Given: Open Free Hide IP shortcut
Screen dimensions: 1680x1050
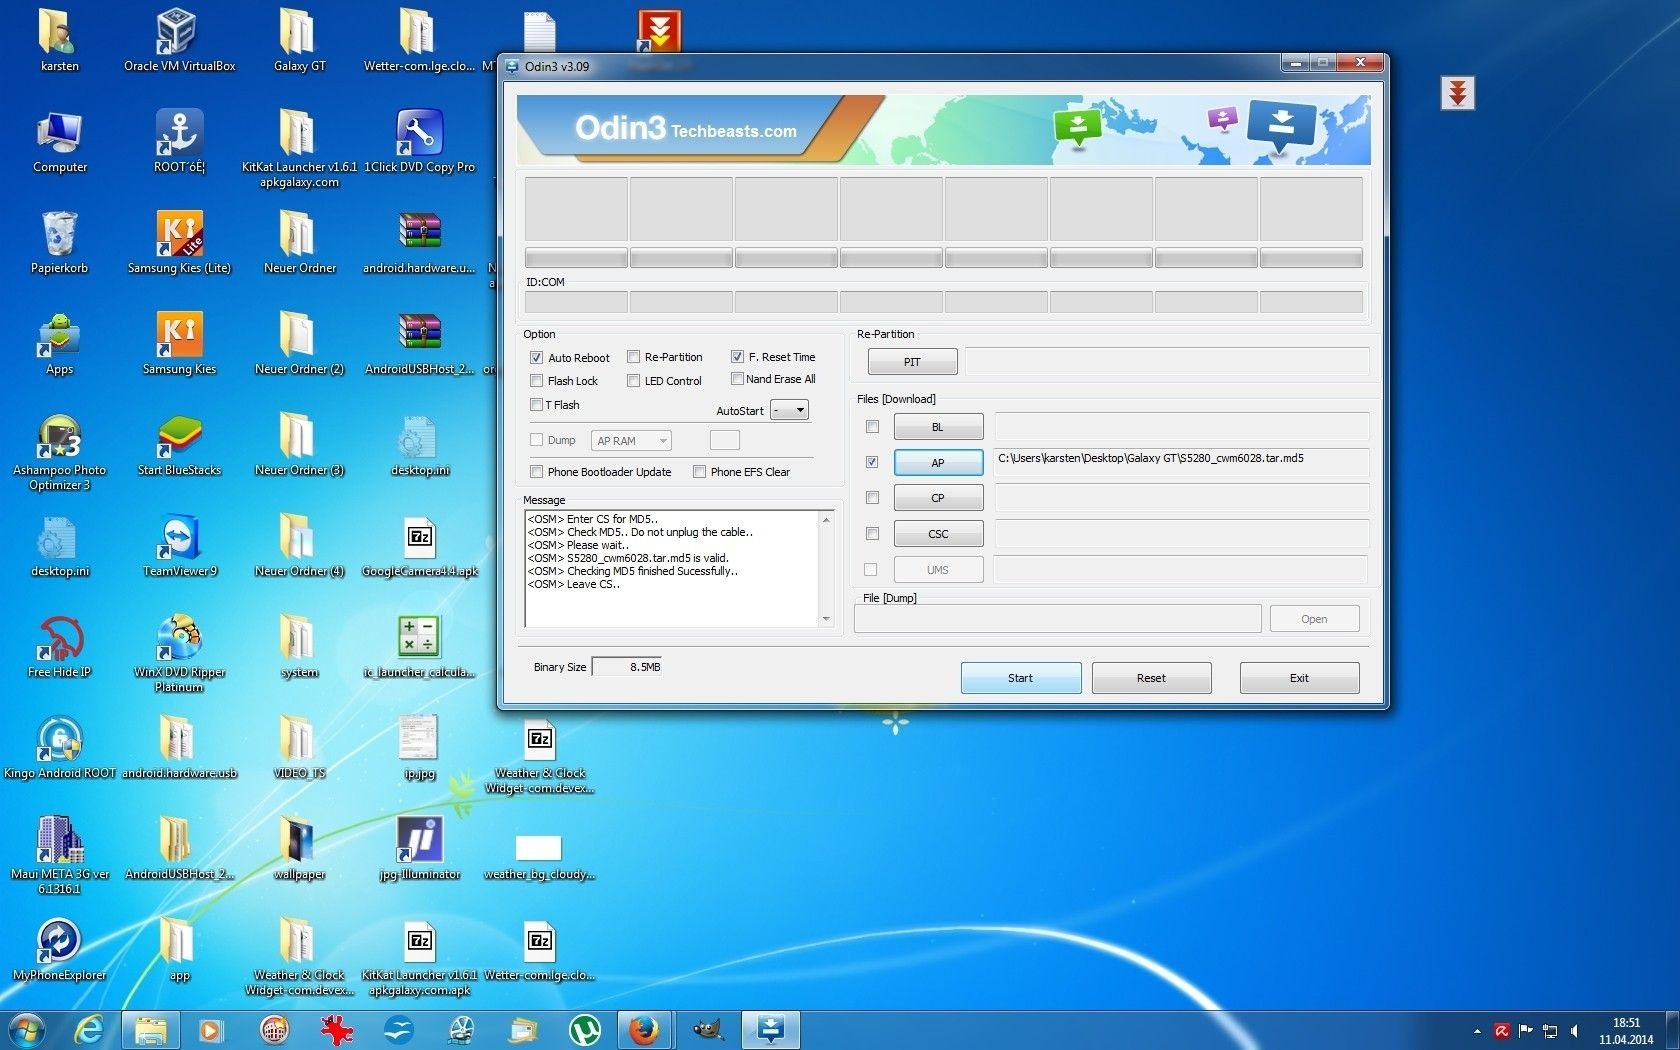Looking at the screenshot, I should coord(59,646).
